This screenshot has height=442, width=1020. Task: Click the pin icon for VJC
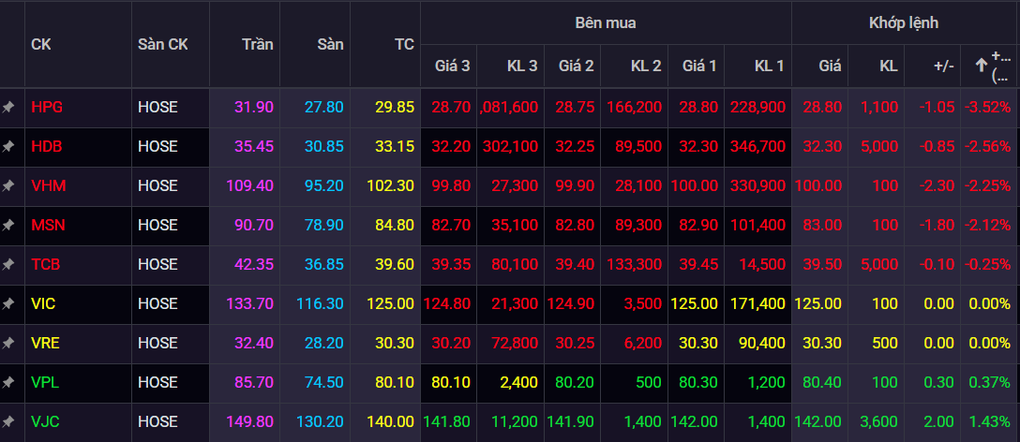[x=8, y=422]
